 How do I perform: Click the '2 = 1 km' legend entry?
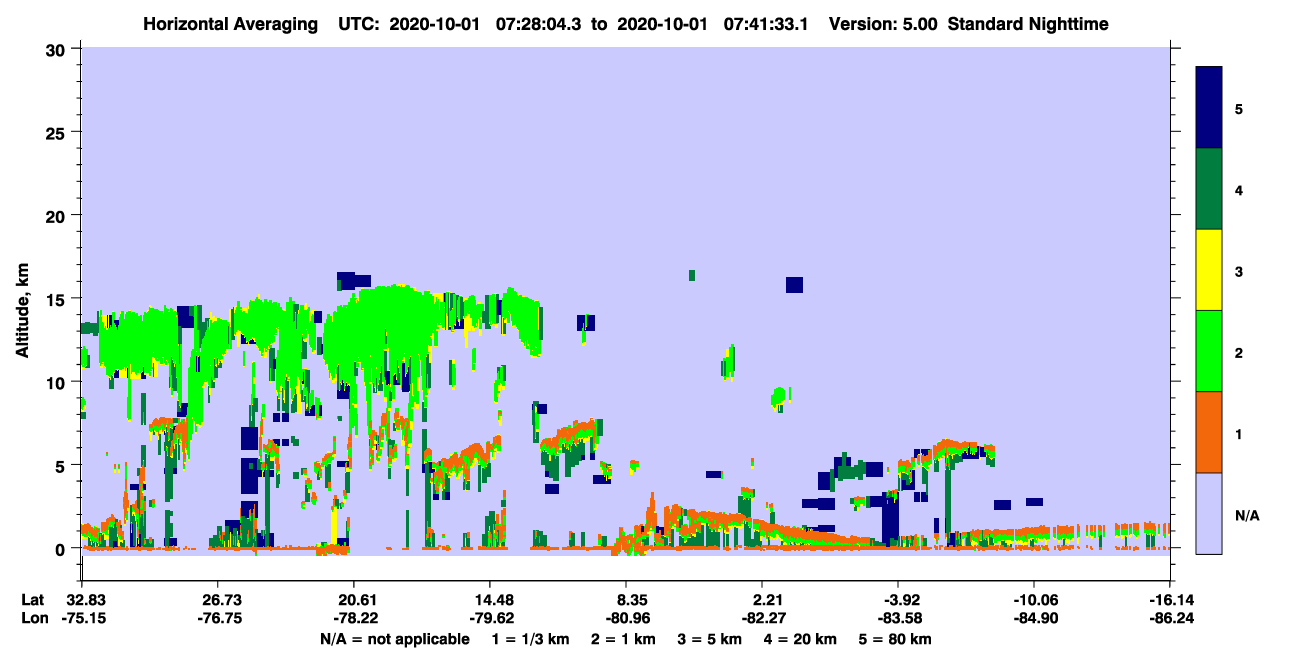625,639
